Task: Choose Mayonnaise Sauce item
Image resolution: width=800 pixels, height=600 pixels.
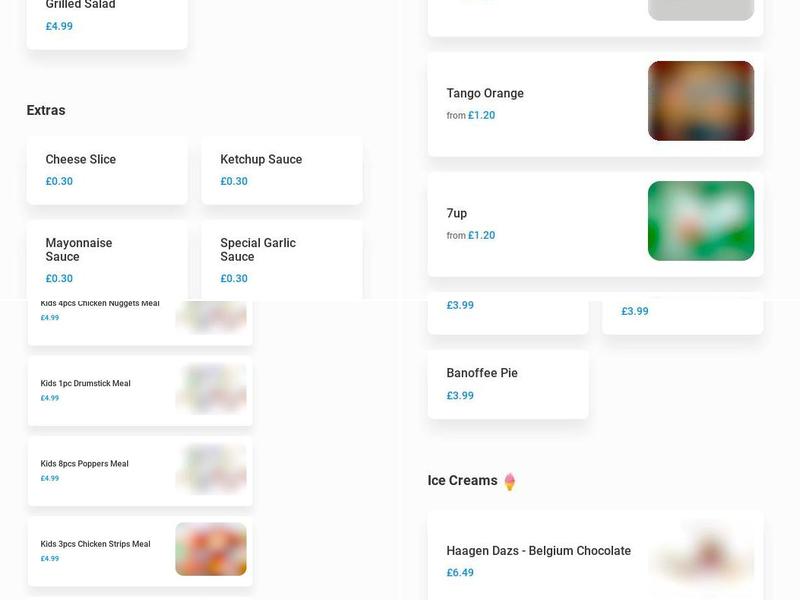Action: click(x=107, y=260)
